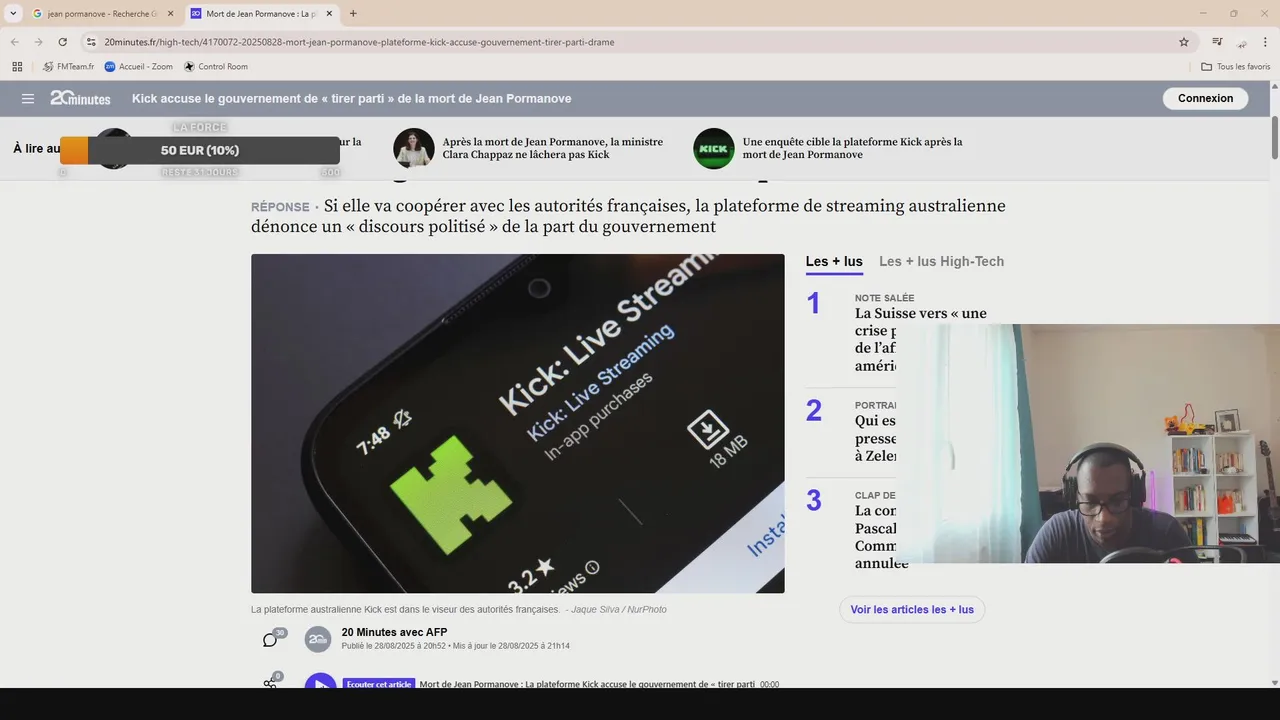Close the jean pormanove Google search tab
The width and height of the screenshot is (1280, 720).
tap(168, 14)
